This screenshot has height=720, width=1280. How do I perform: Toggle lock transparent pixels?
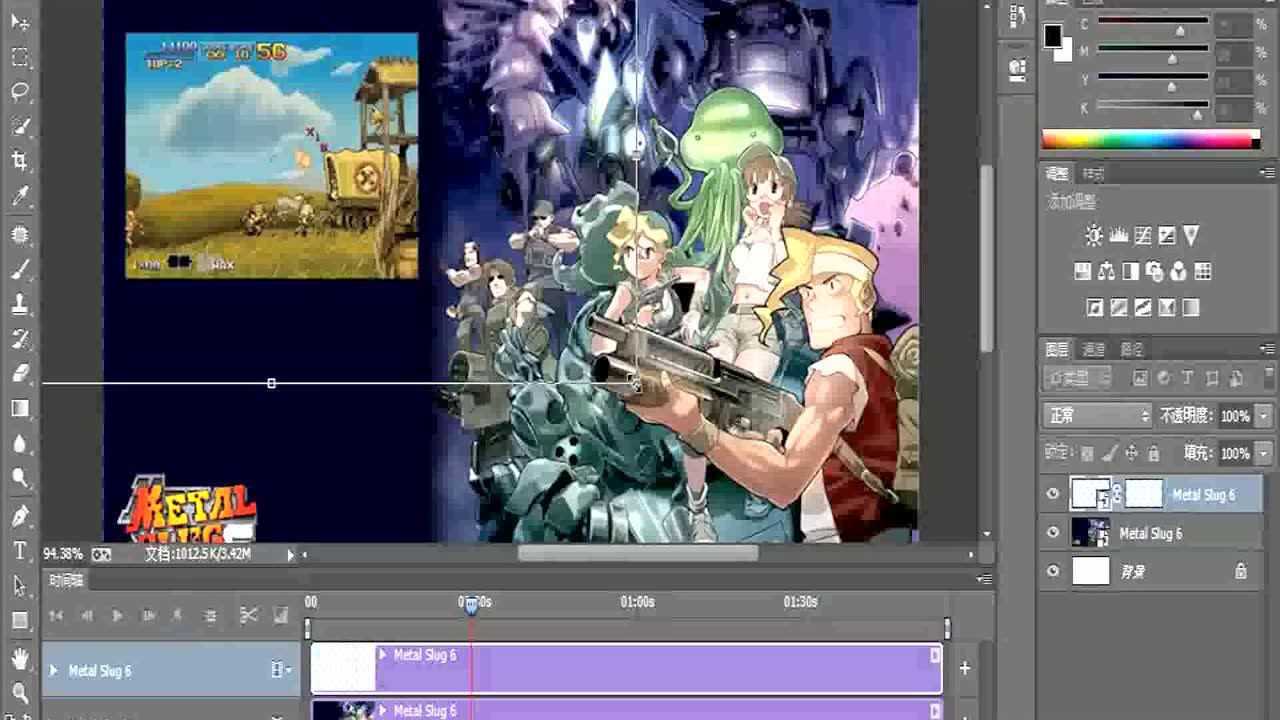pyautogui.click(x=1088, y=453)
